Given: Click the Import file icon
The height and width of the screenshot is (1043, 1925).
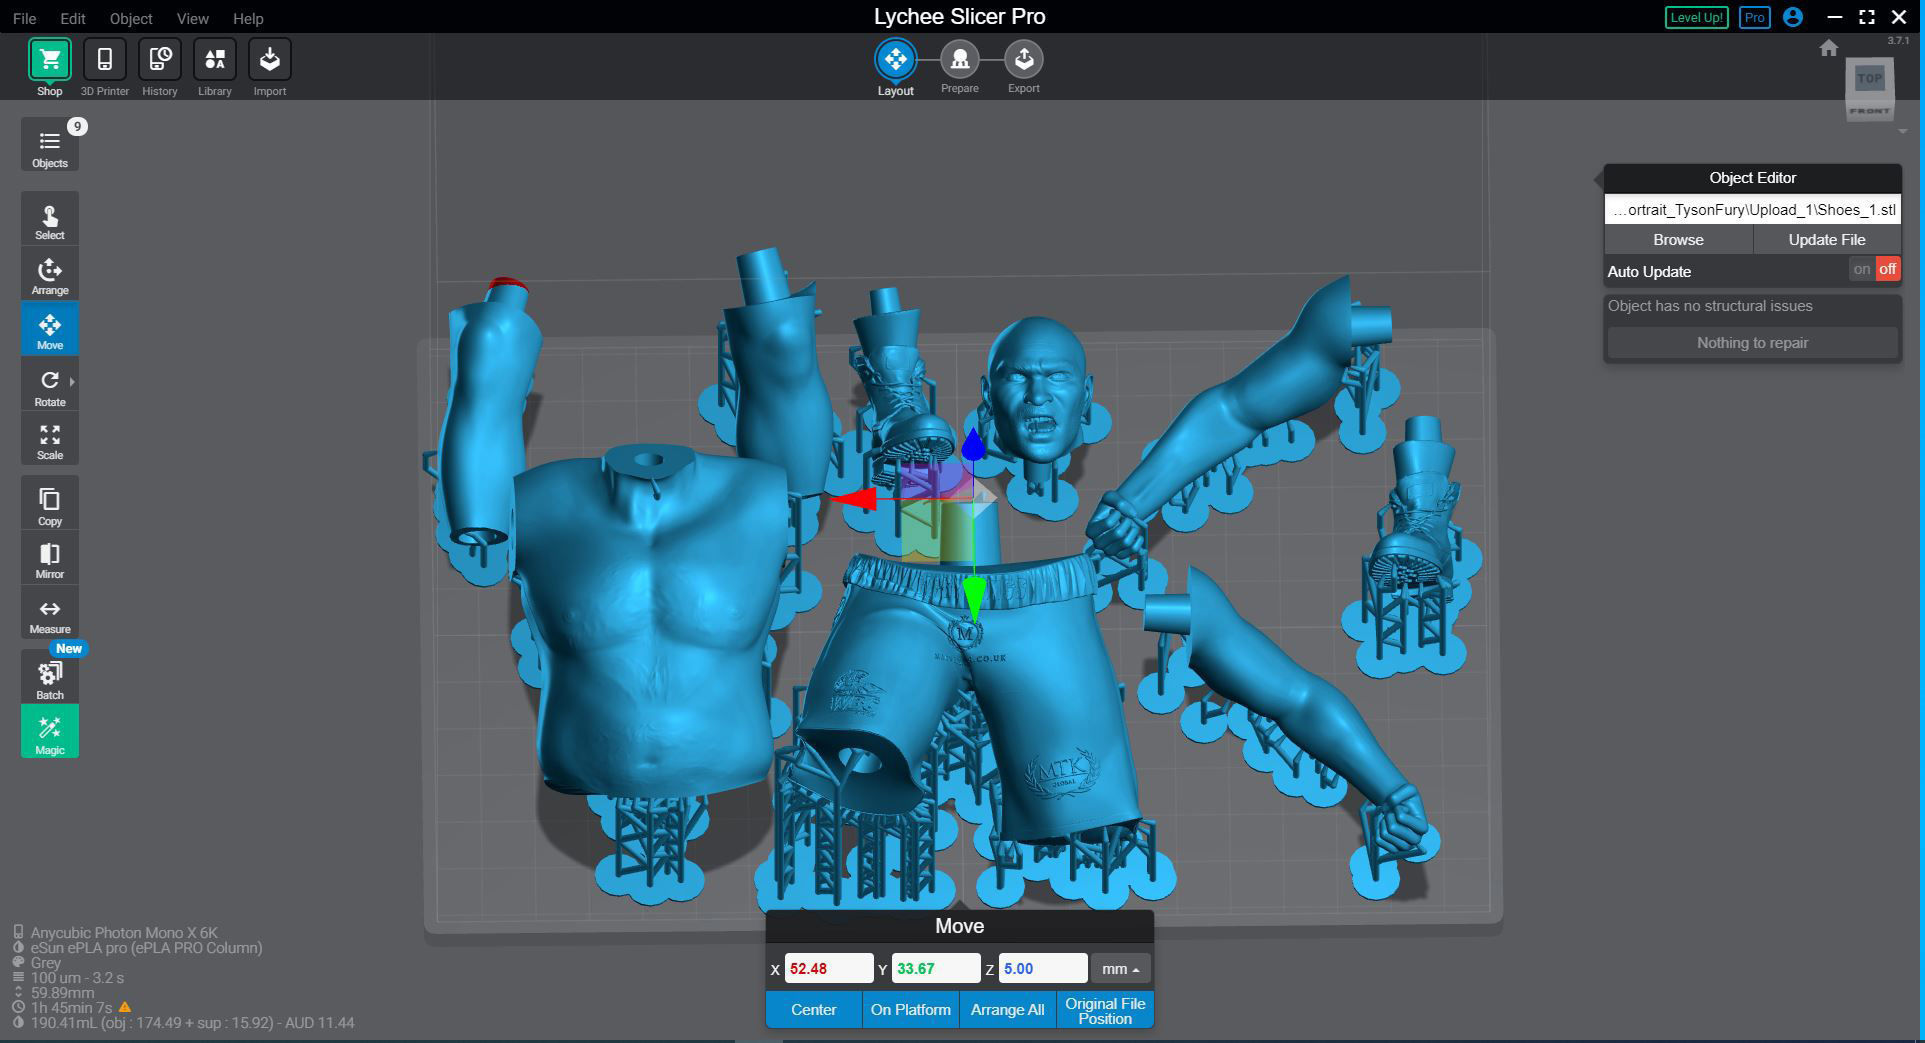Looking at the screenshot, I should coord(269,60).
